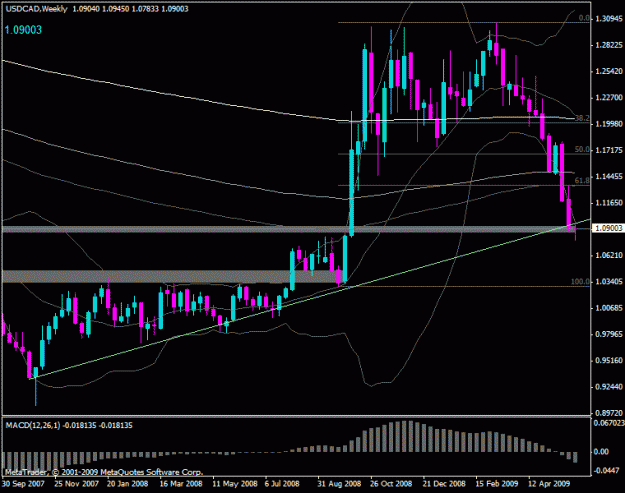Click the USDCAD,Weekly chart title

tap(36, 9)
